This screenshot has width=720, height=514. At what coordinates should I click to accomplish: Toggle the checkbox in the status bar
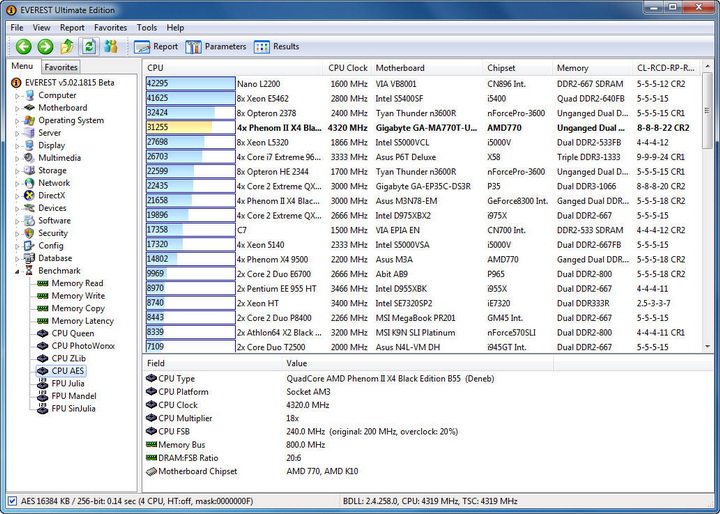[12, 501]
